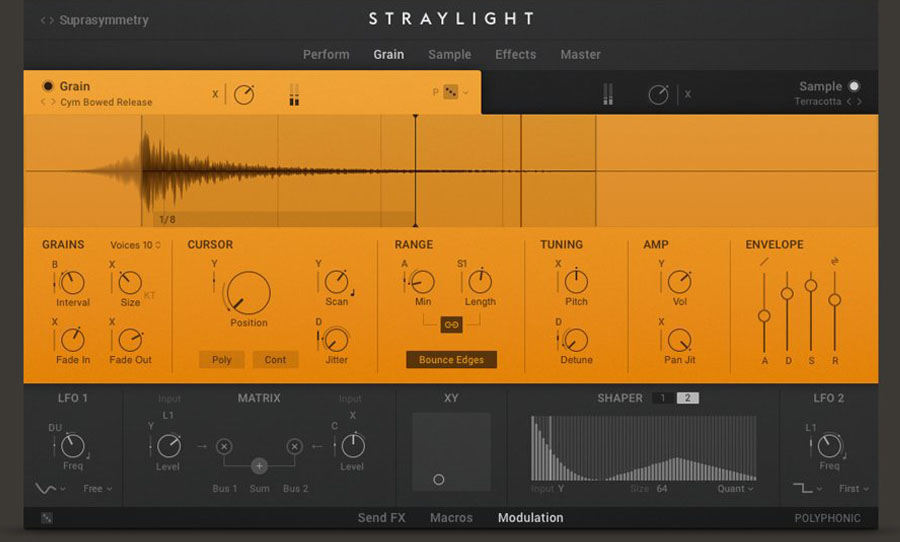Click the POLYPHONIC mode label

pyautogui.click(x=827, y=518)
